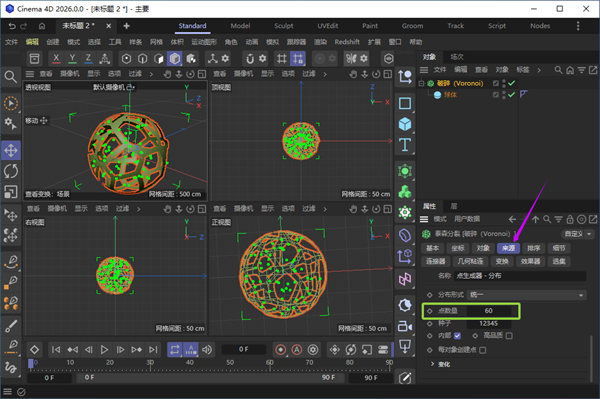Open the 对象 attribute tab
Image resolution: width=600 pixels, height=399 pixels.
pyautogui.click(x=483, y=248)
